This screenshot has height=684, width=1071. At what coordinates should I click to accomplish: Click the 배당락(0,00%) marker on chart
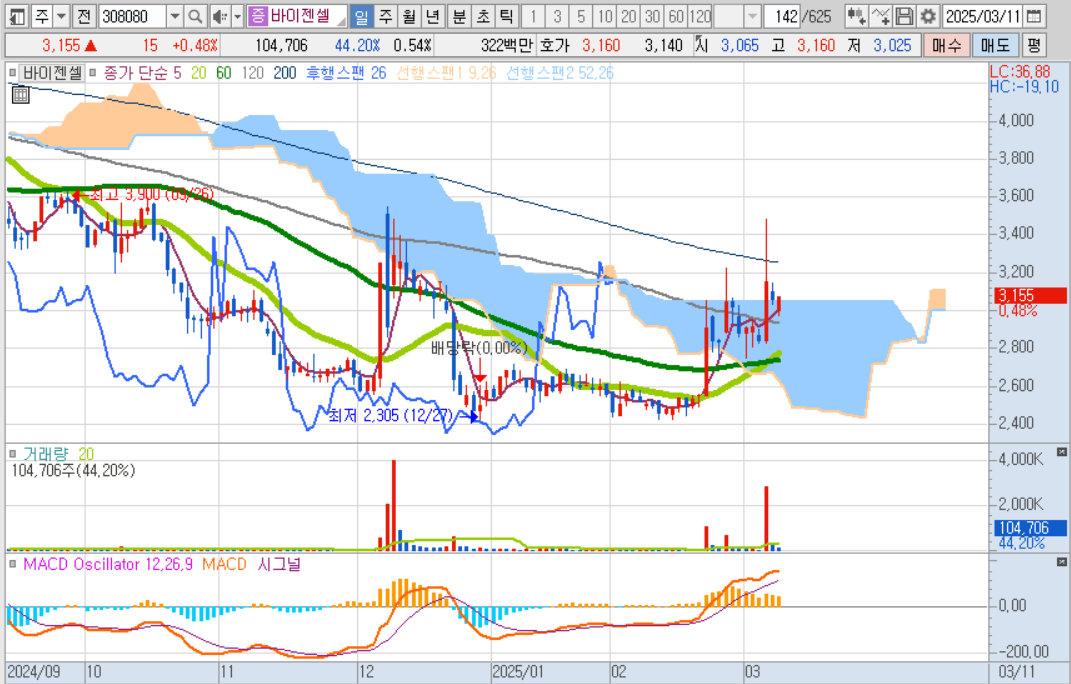click(x=479, y=348)
